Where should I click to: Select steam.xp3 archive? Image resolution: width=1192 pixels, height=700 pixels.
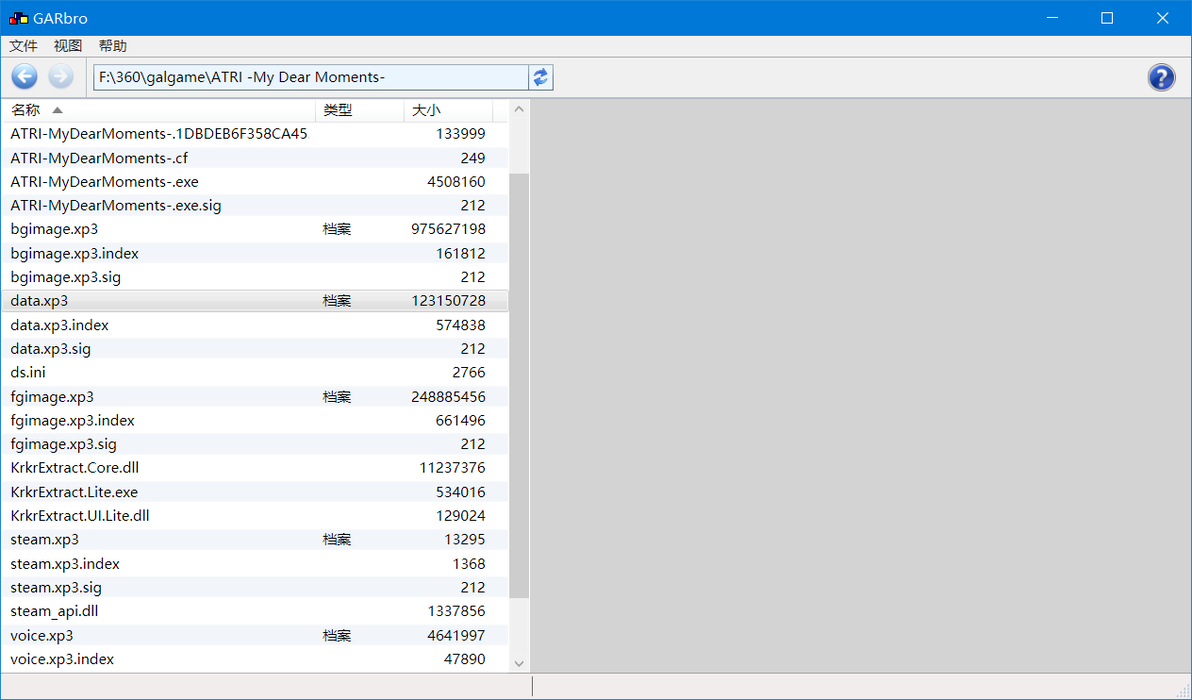[x=255, y=540]
